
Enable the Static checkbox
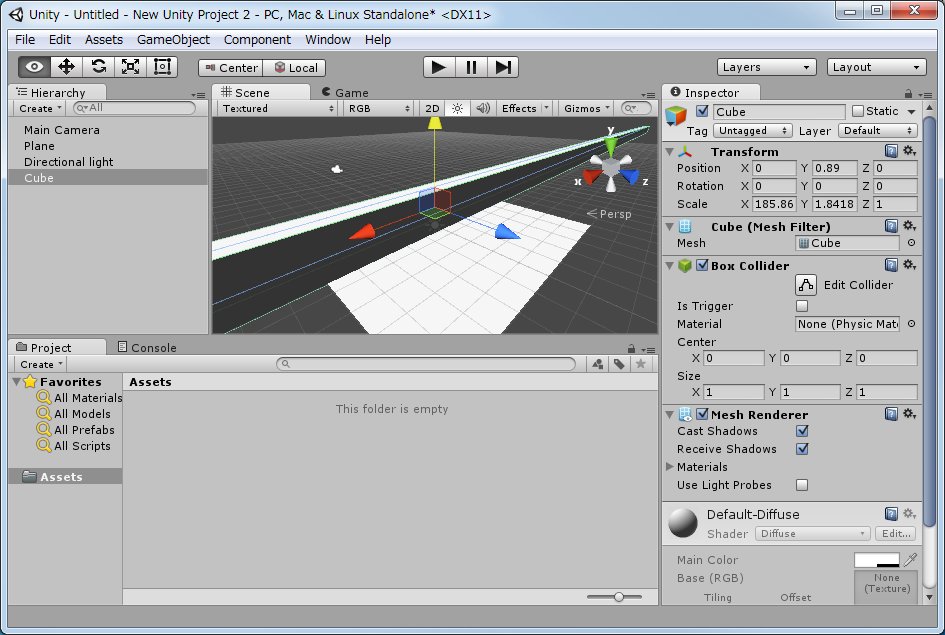tap(857, 111)
